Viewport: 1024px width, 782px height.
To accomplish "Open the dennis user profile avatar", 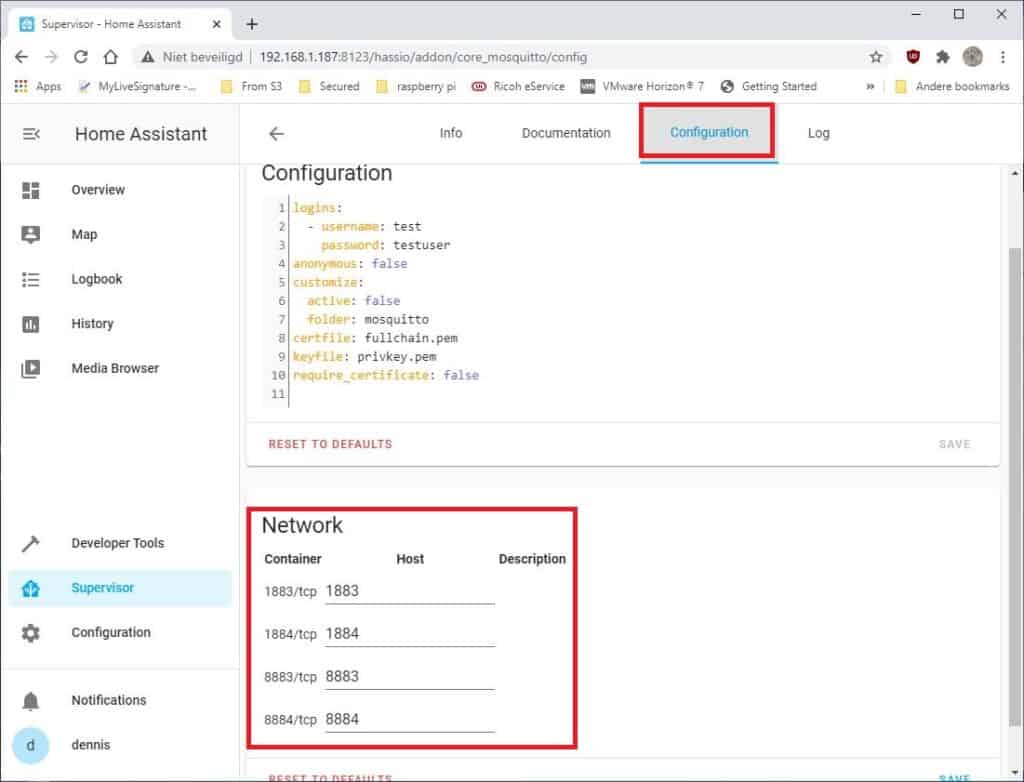I will pyautogui.click(x=31, y=745).
